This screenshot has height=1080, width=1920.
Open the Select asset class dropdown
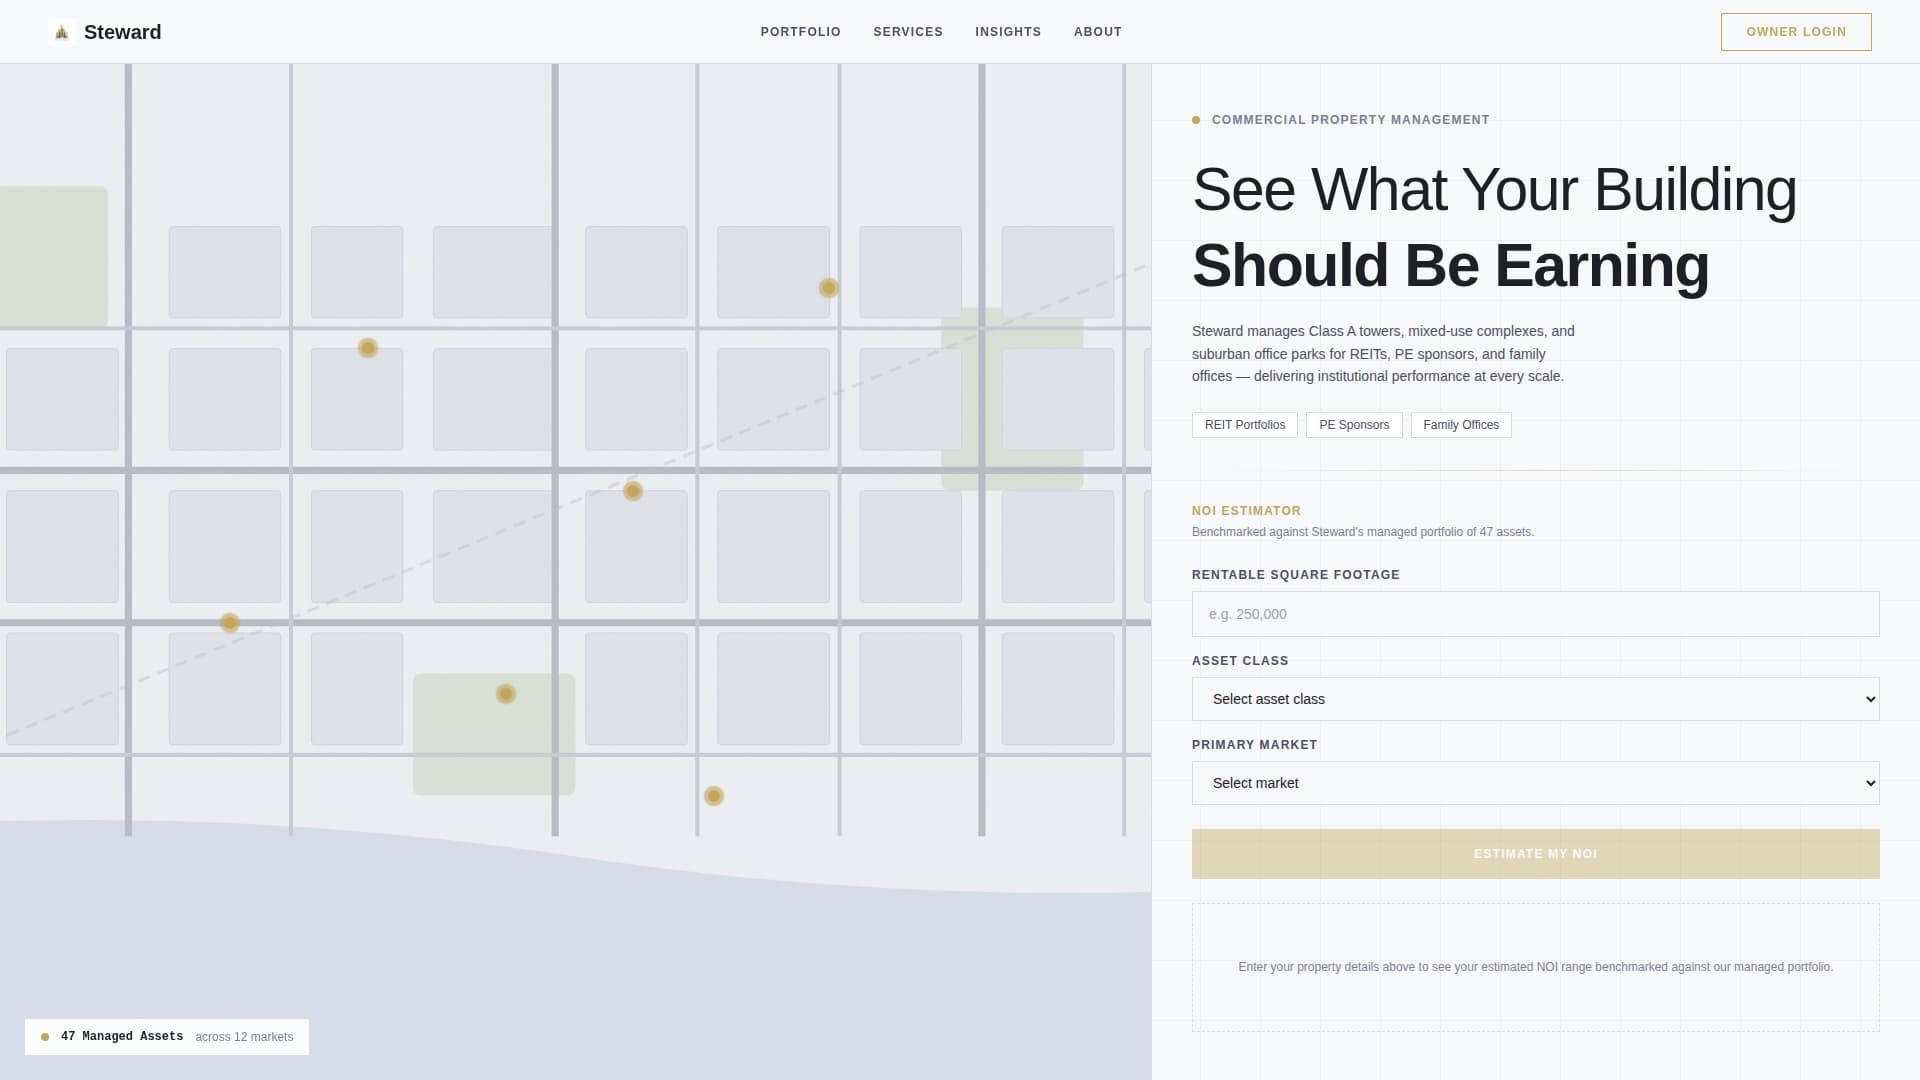1535,699
